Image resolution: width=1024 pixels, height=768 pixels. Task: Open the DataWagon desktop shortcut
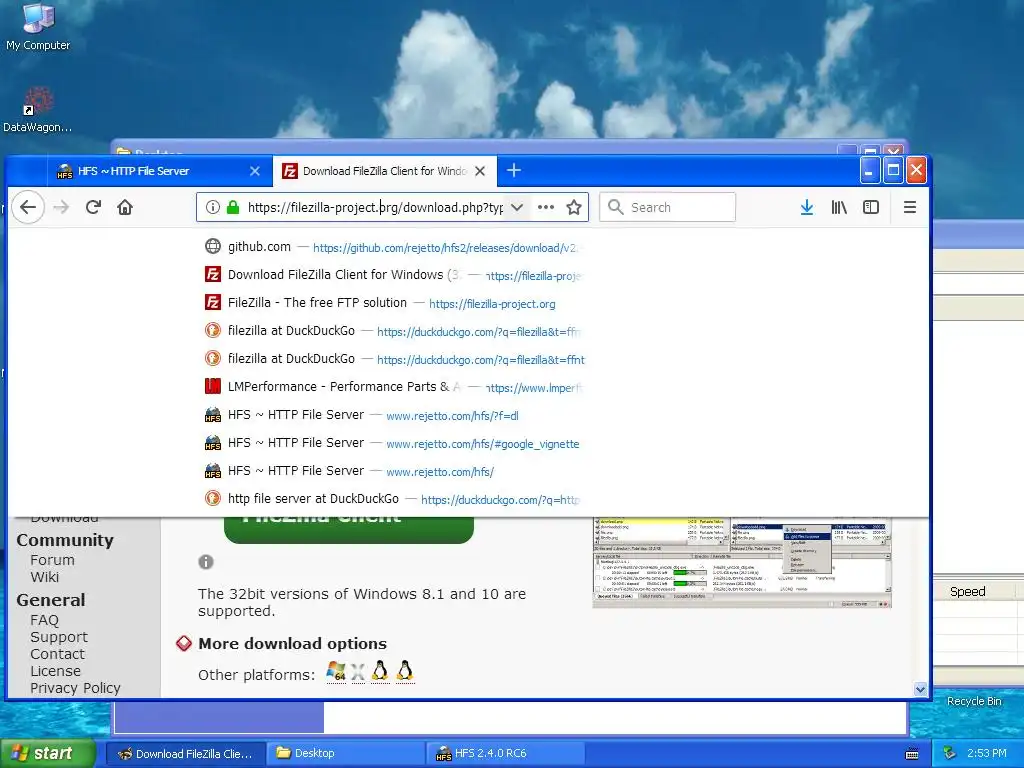pos(38,110)
